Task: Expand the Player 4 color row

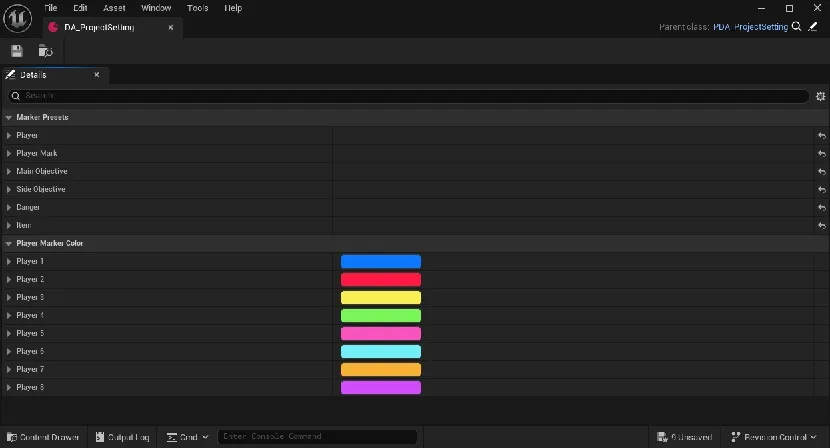Action: pos(8,316)
